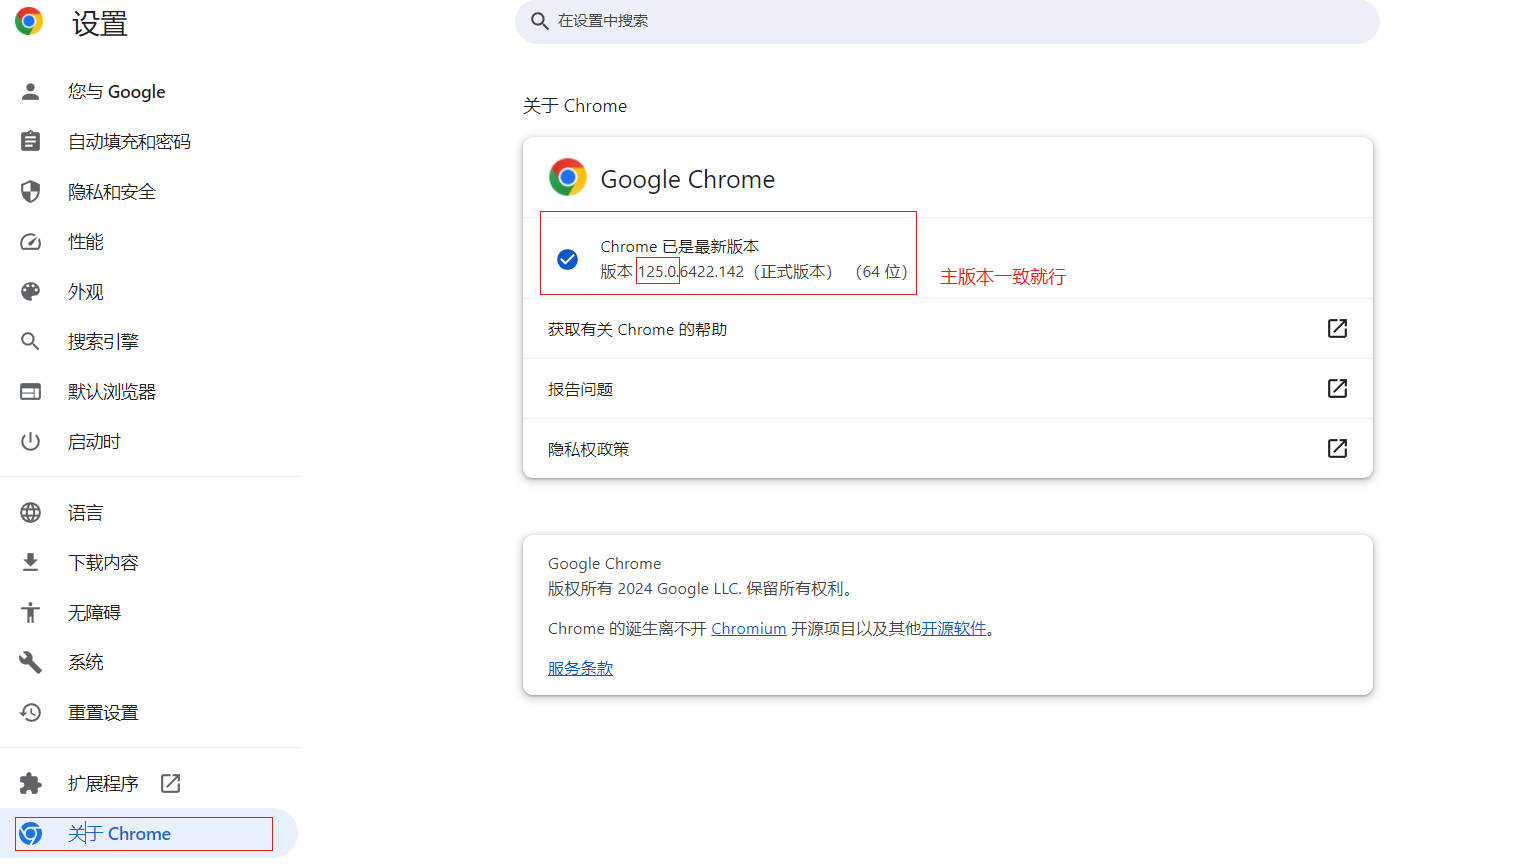This screenshot has height=864, width=1529.
Task: Follow the Chromium hyperlink
Action: (749, 629)
